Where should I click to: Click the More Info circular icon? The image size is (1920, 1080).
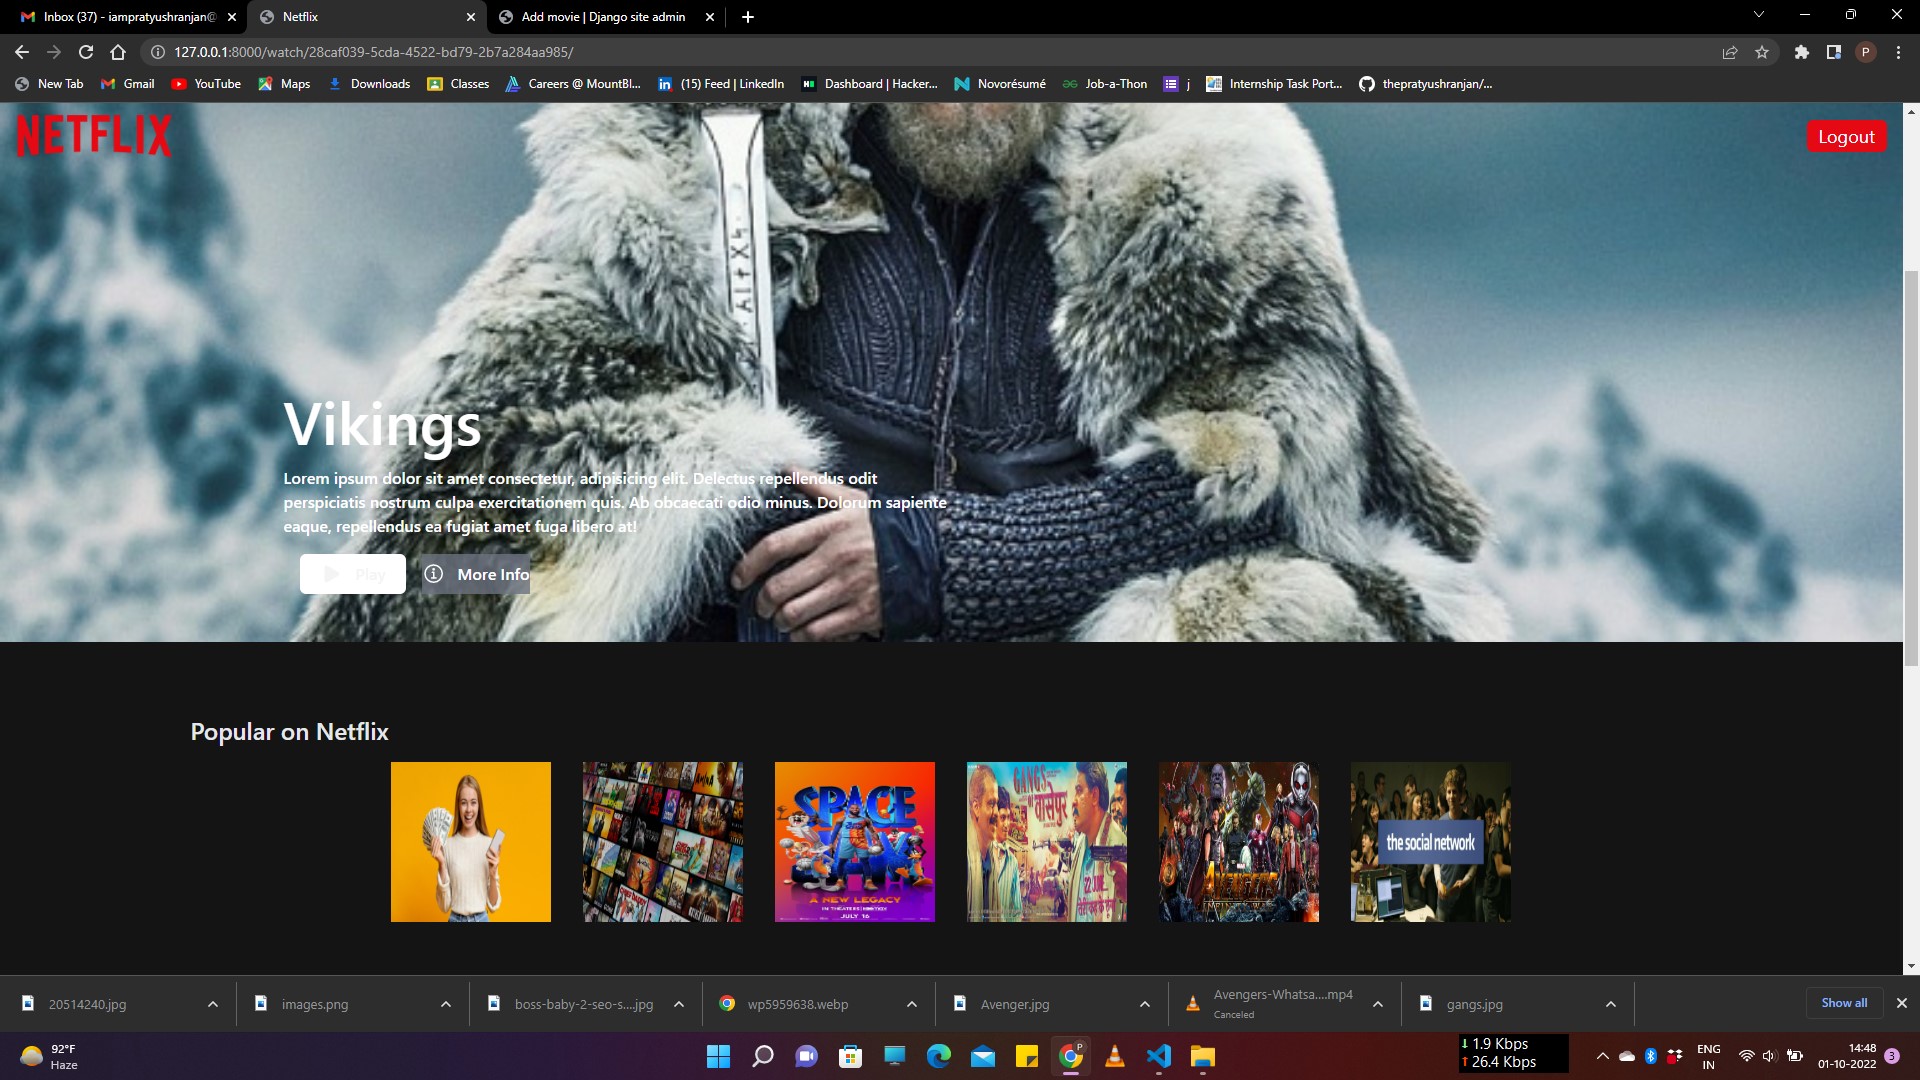pos(434,574)
